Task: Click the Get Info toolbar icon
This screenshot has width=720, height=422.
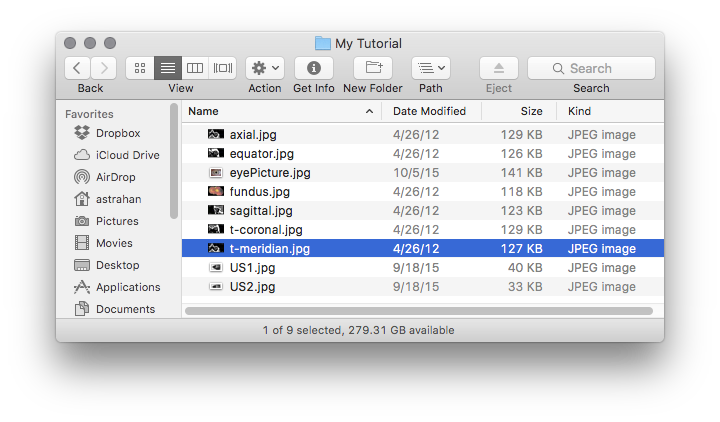Action: [314, 68]
